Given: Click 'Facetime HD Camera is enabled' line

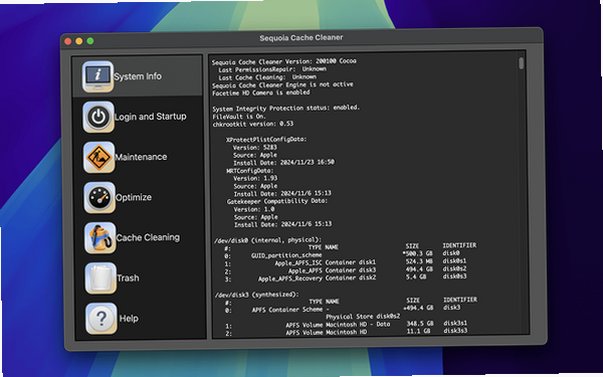Looking at the screenshot, I should coord(261,93).
